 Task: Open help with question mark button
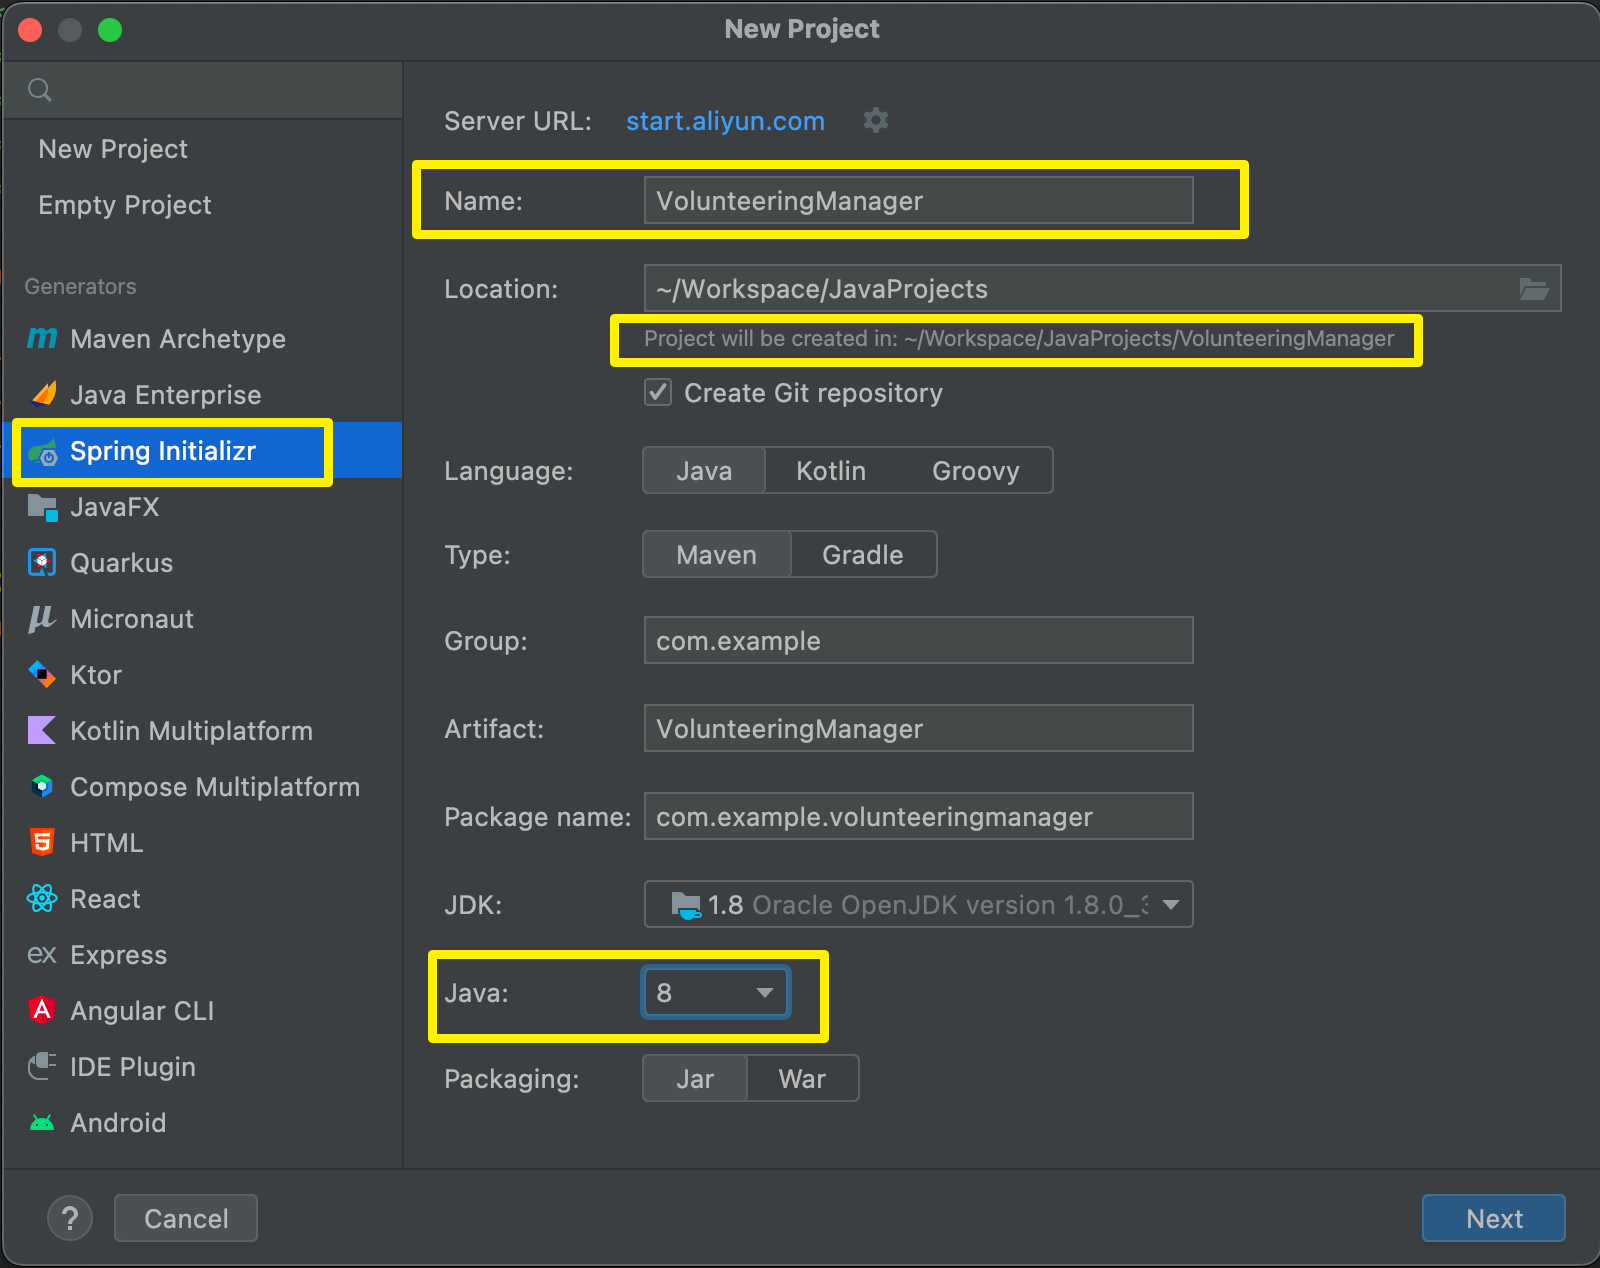coord(70,1218)
